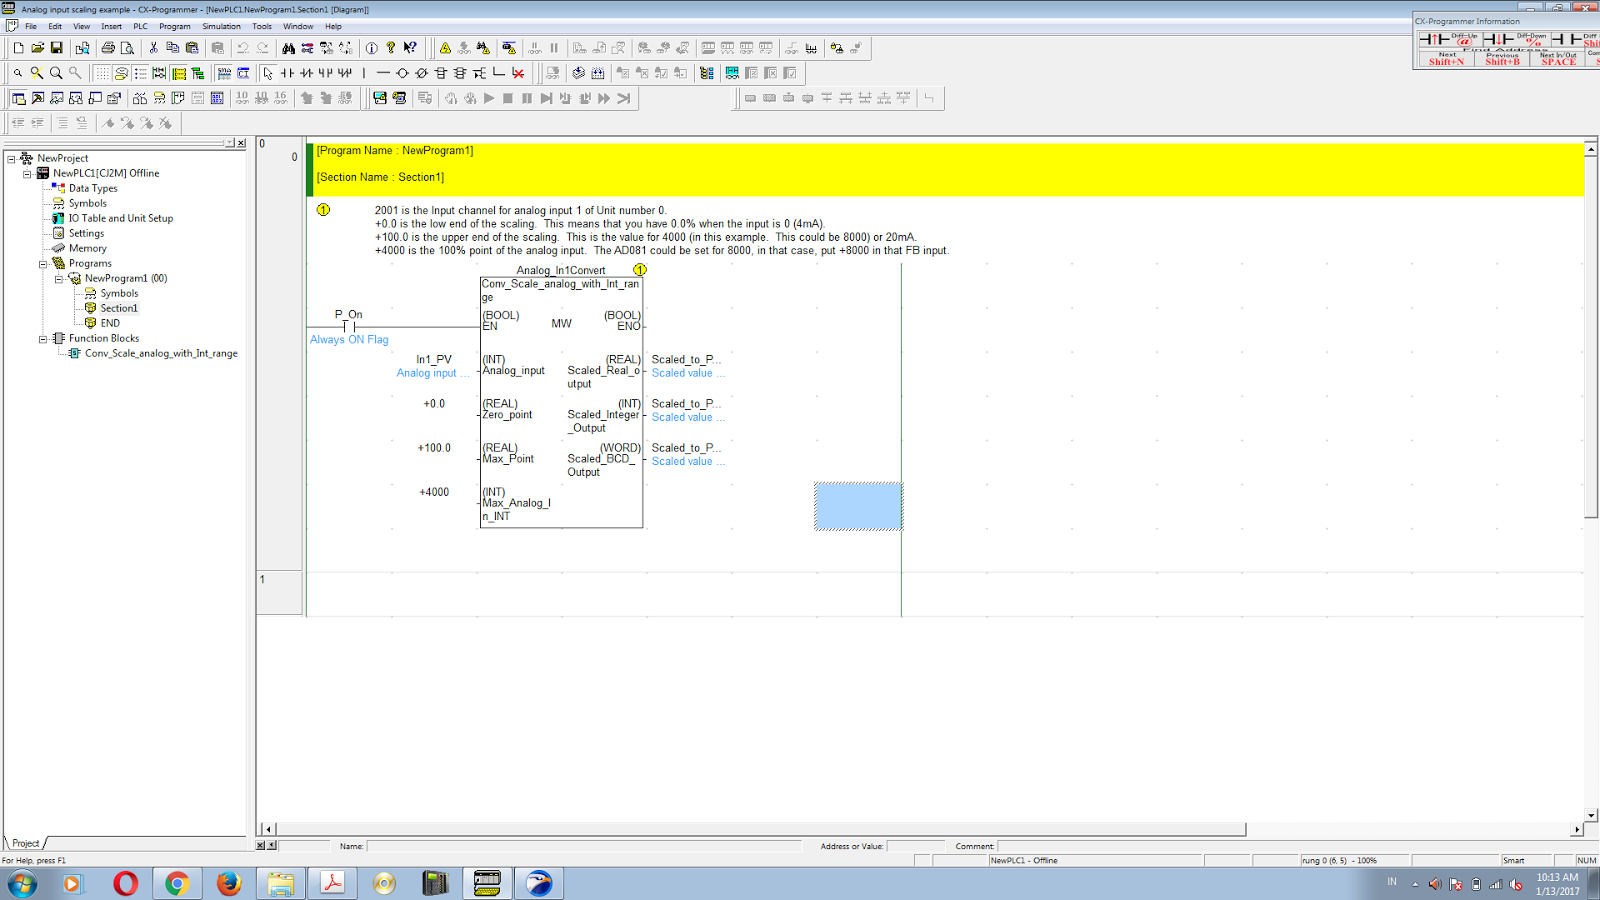Select the New Closed Contact tool
The height and width of the screenshot is (900, 1600).
tap(306, 73)
